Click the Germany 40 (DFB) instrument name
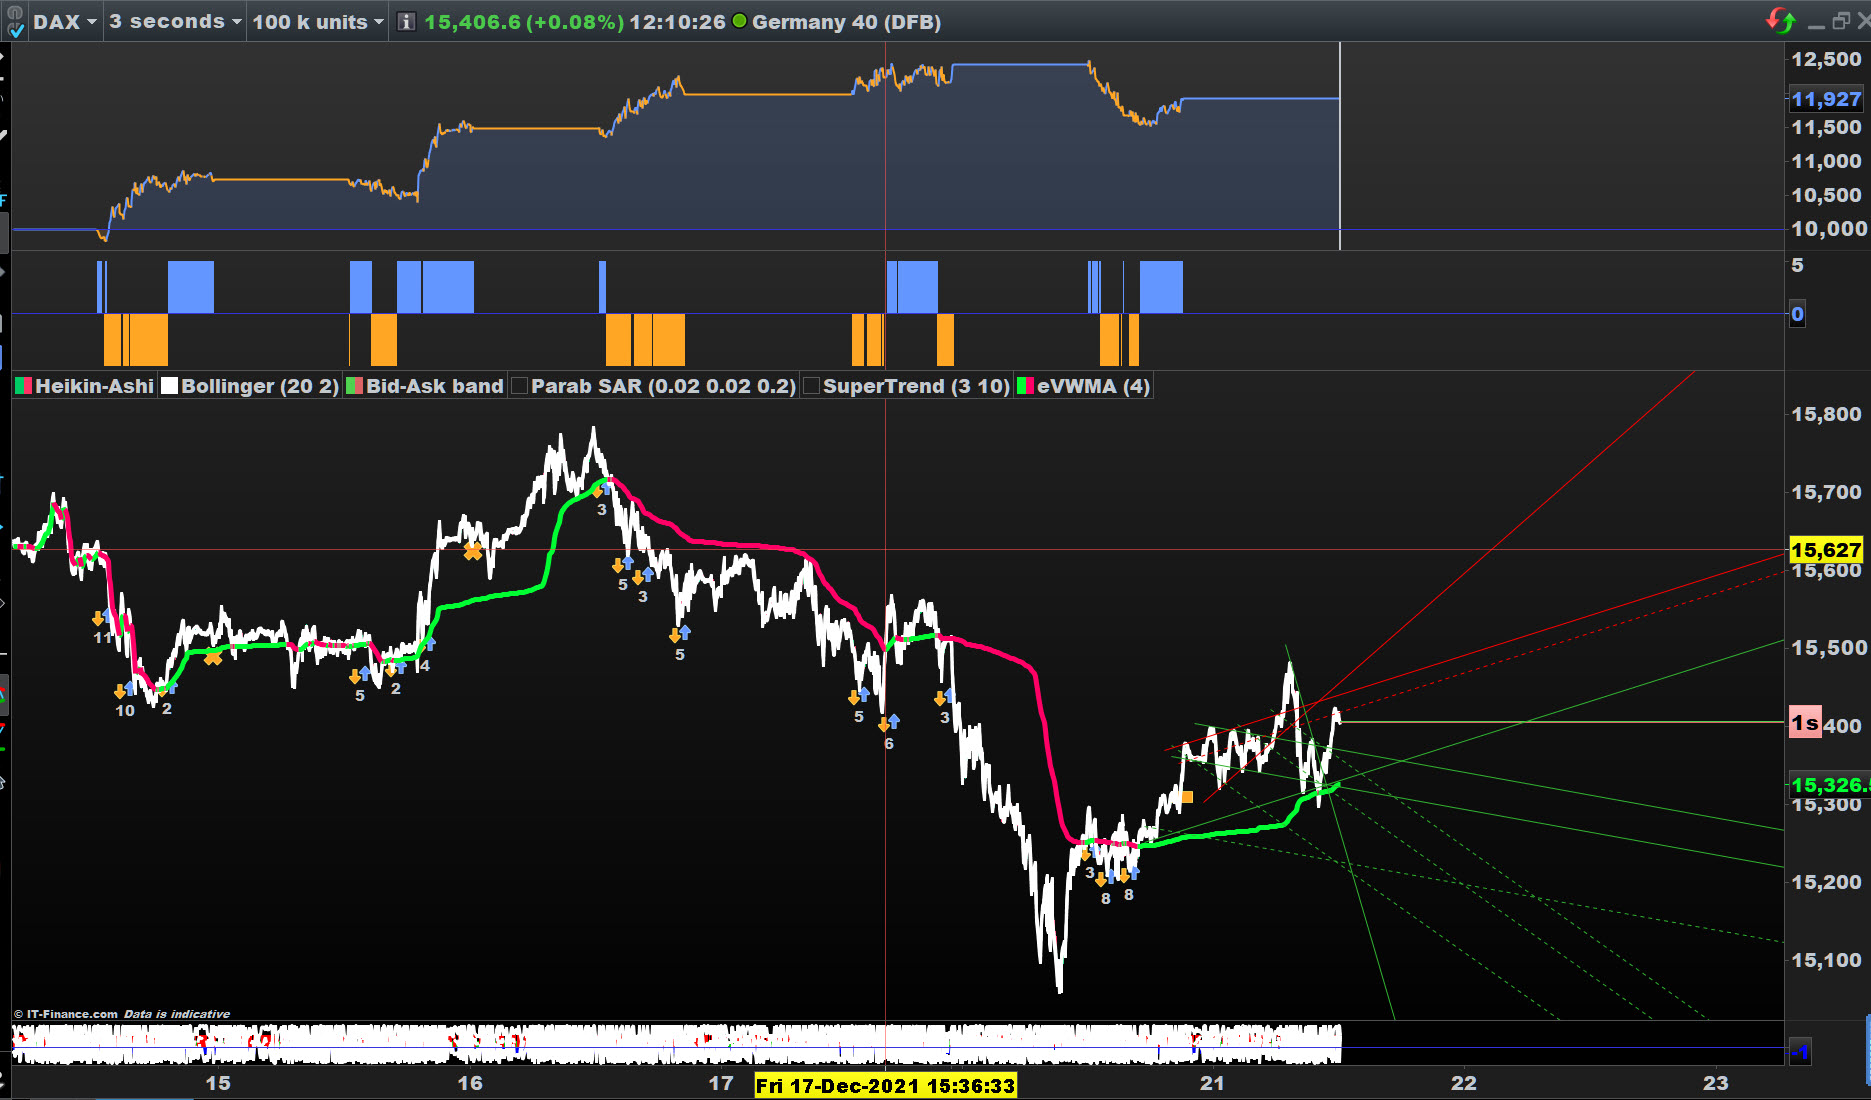This screenshot has width=1871, height=1100. tap(846, 22)
